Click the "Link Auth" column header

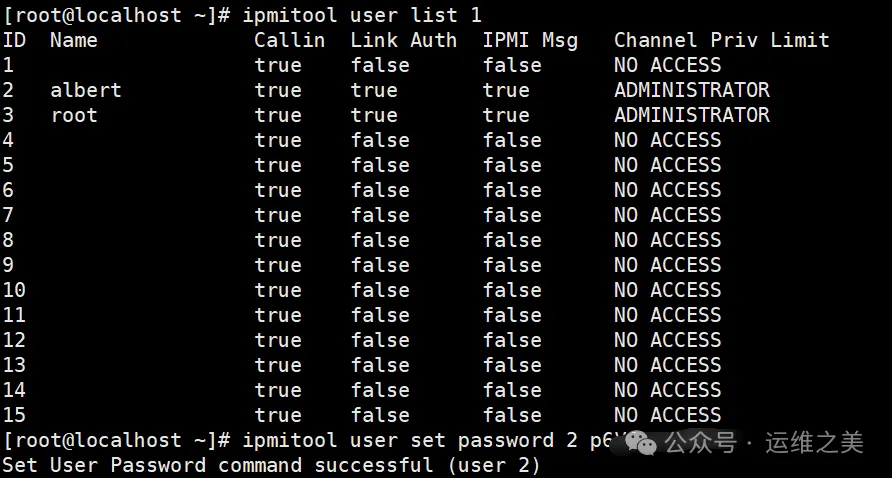tap(403, 40)
